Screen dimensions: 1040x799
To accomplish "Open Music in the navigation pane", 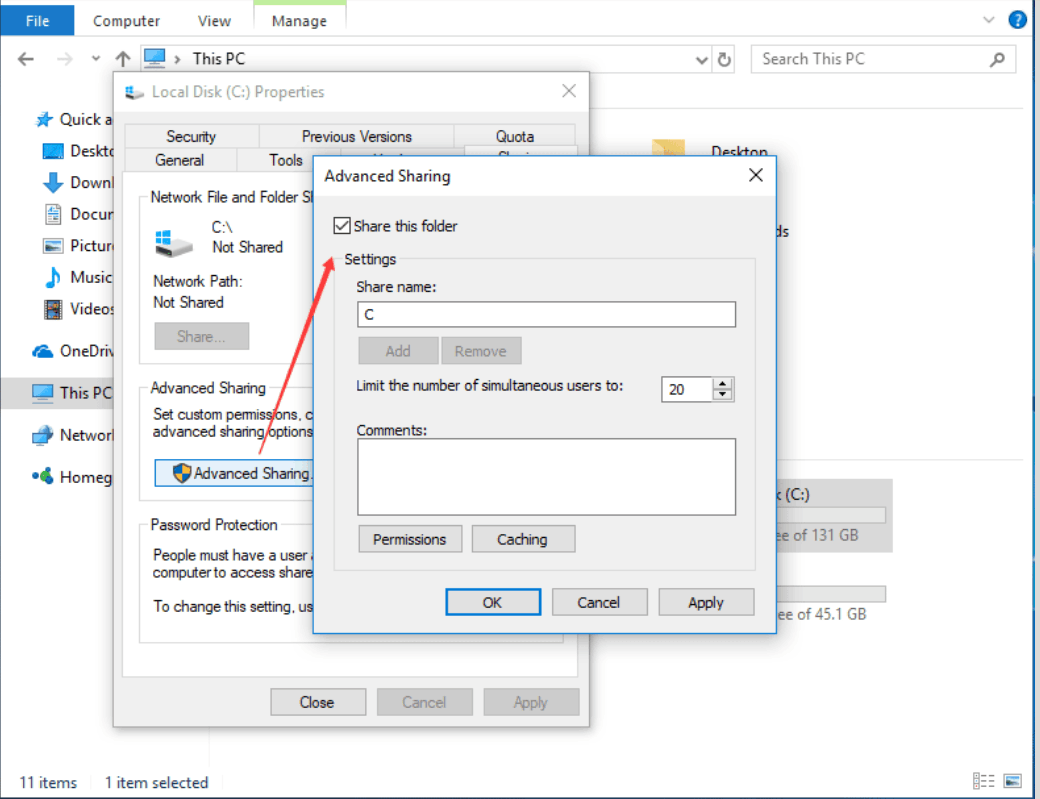I will click(78, 277).
